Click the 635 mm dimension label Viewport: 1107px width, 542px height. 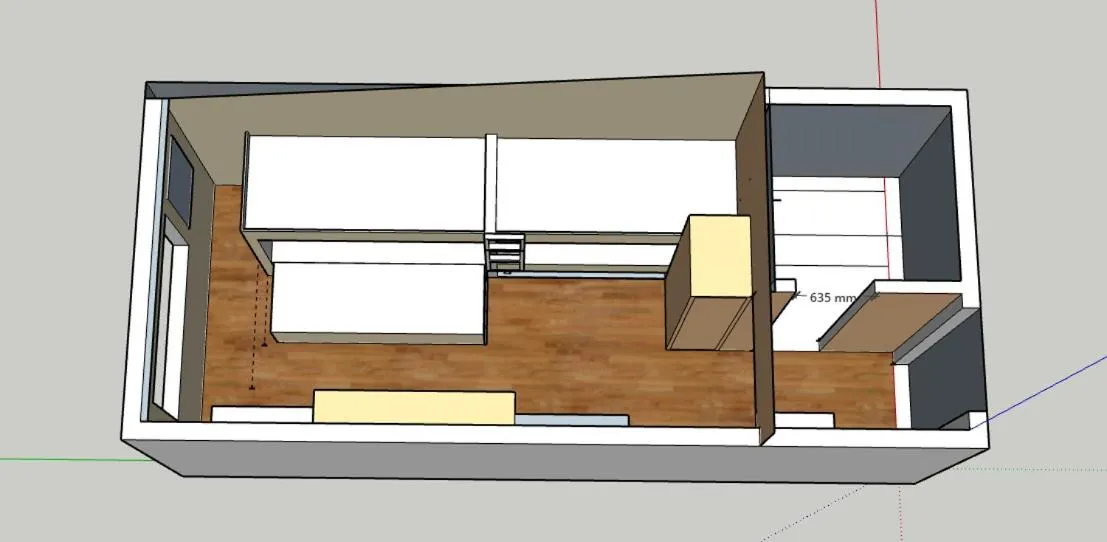tap(833, 297)
